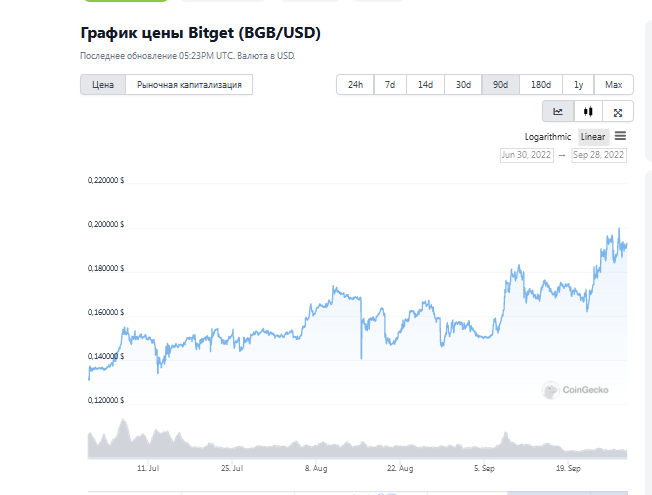Click the CoinGecko logo watermark
This screenshot has width=652, height=495.
pos(575,391)
